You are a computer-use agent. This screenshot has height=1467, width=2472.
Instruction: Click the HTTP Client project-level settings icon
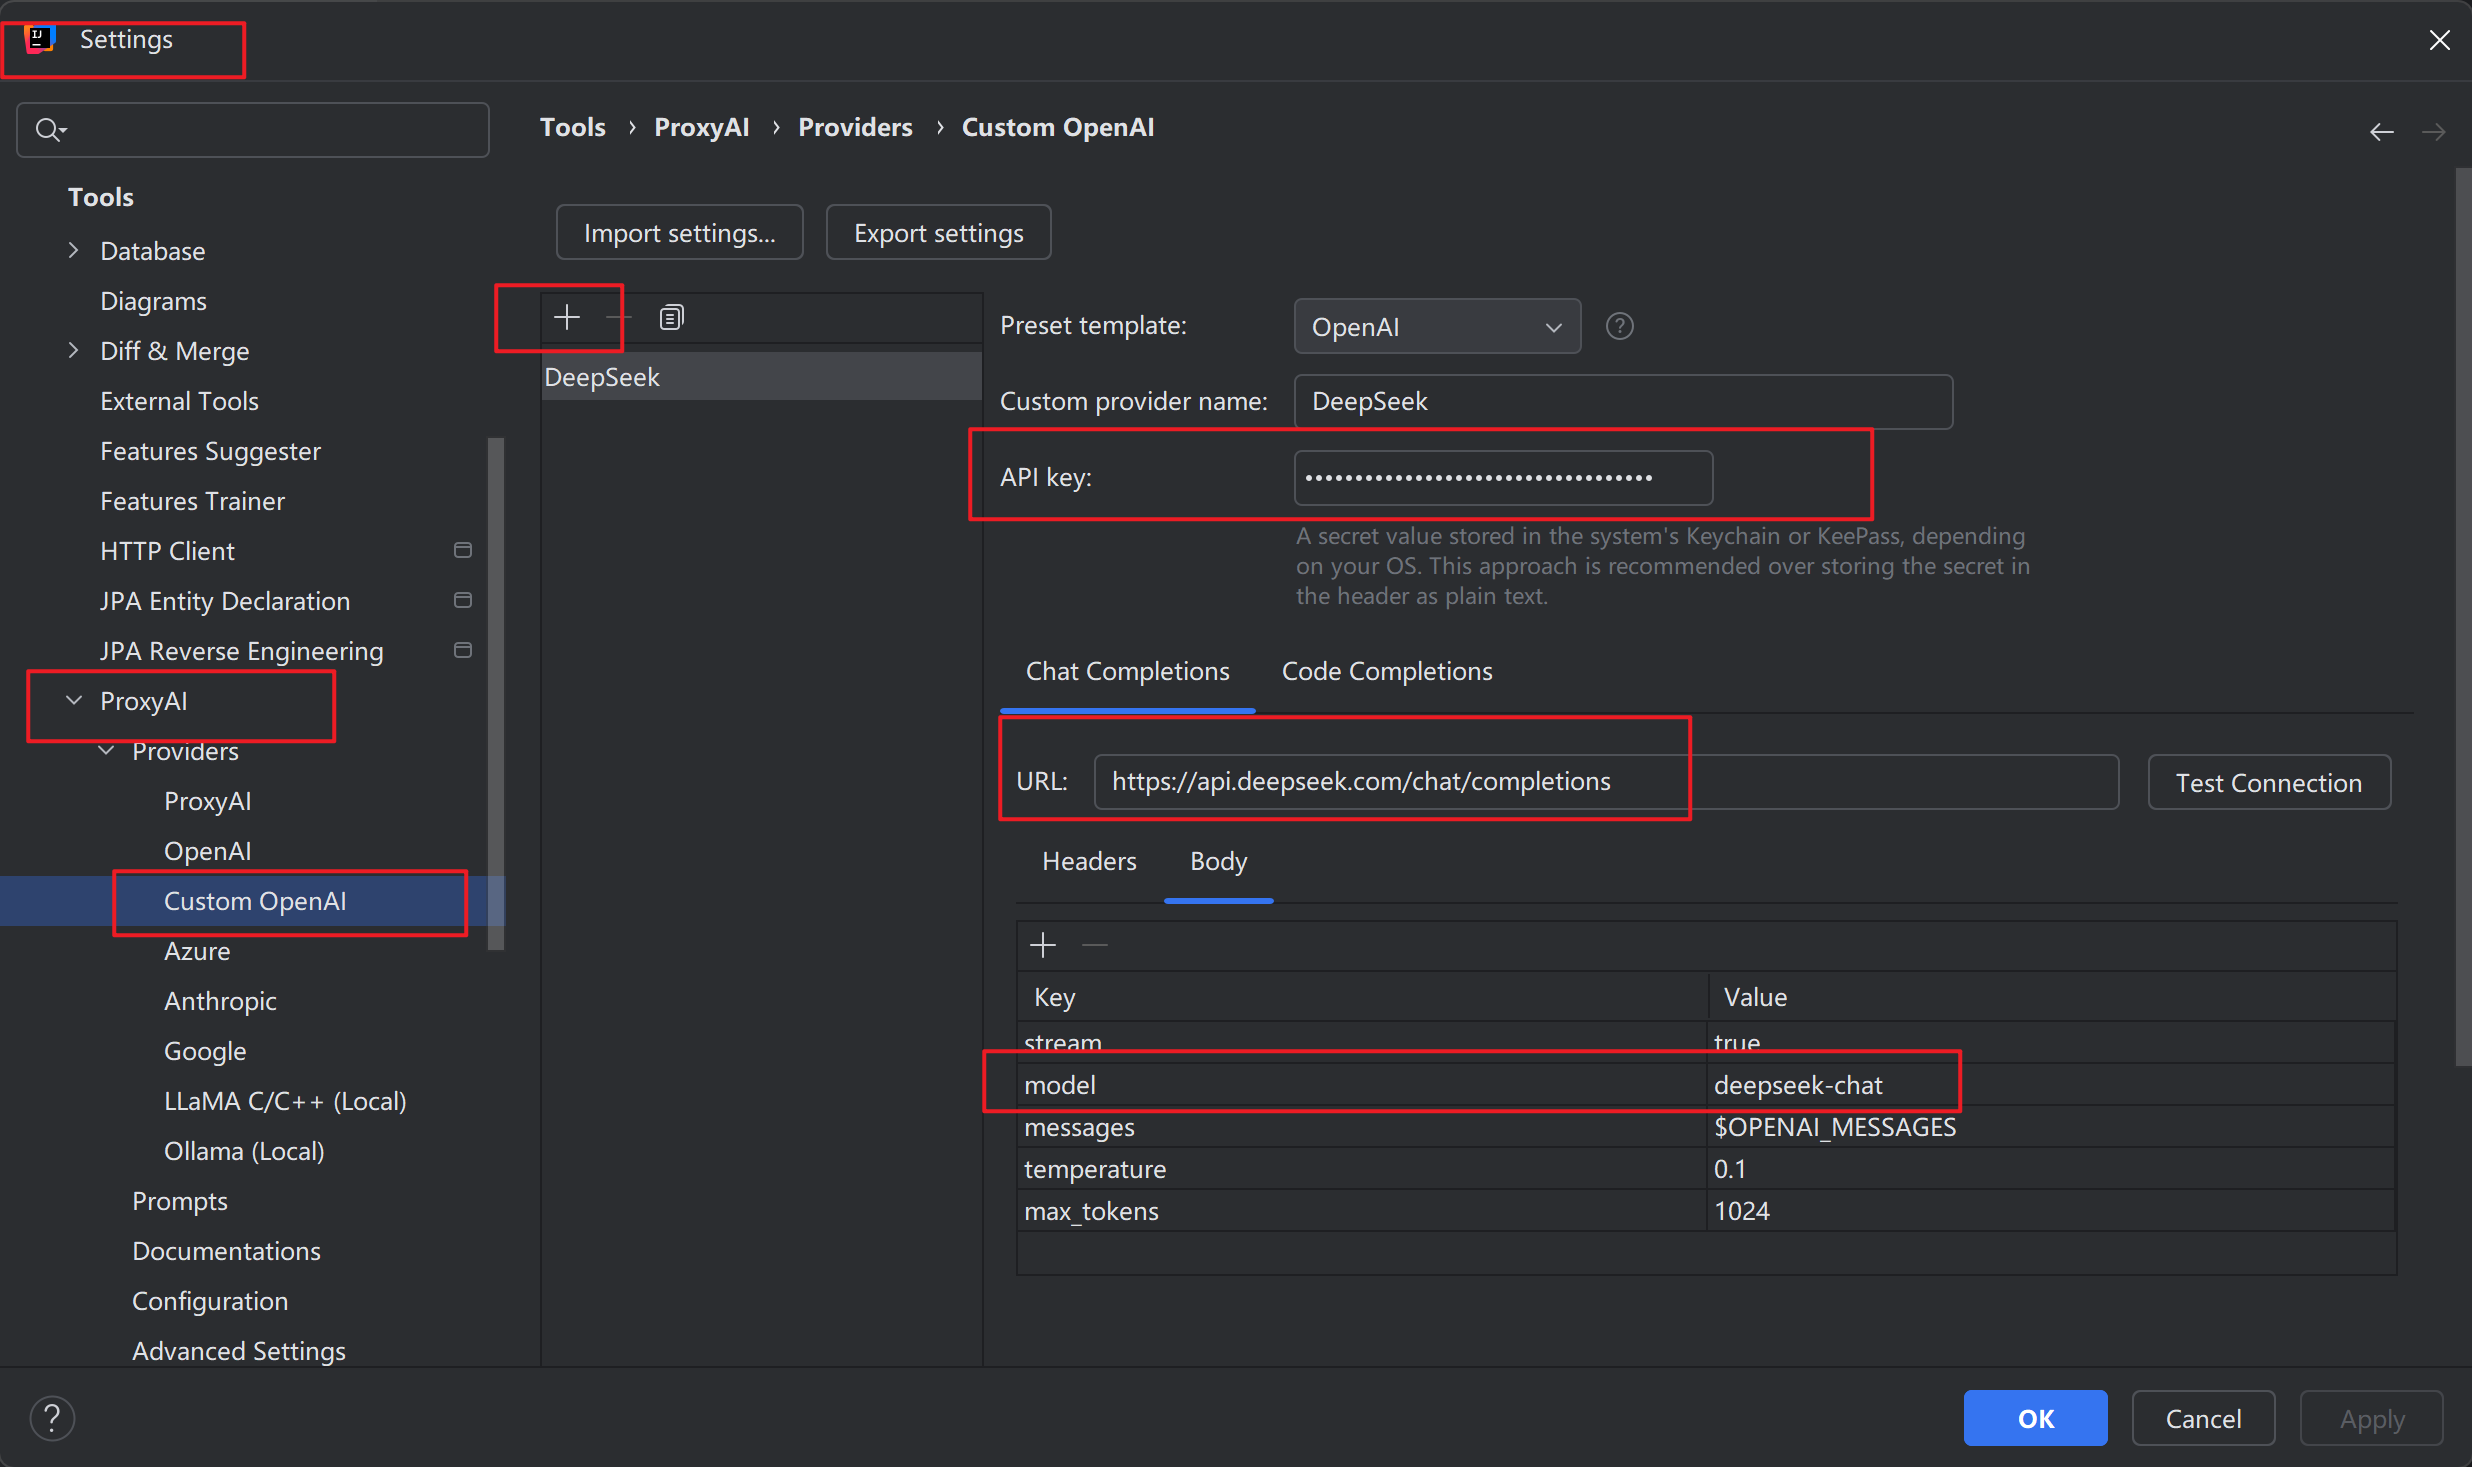463,551
